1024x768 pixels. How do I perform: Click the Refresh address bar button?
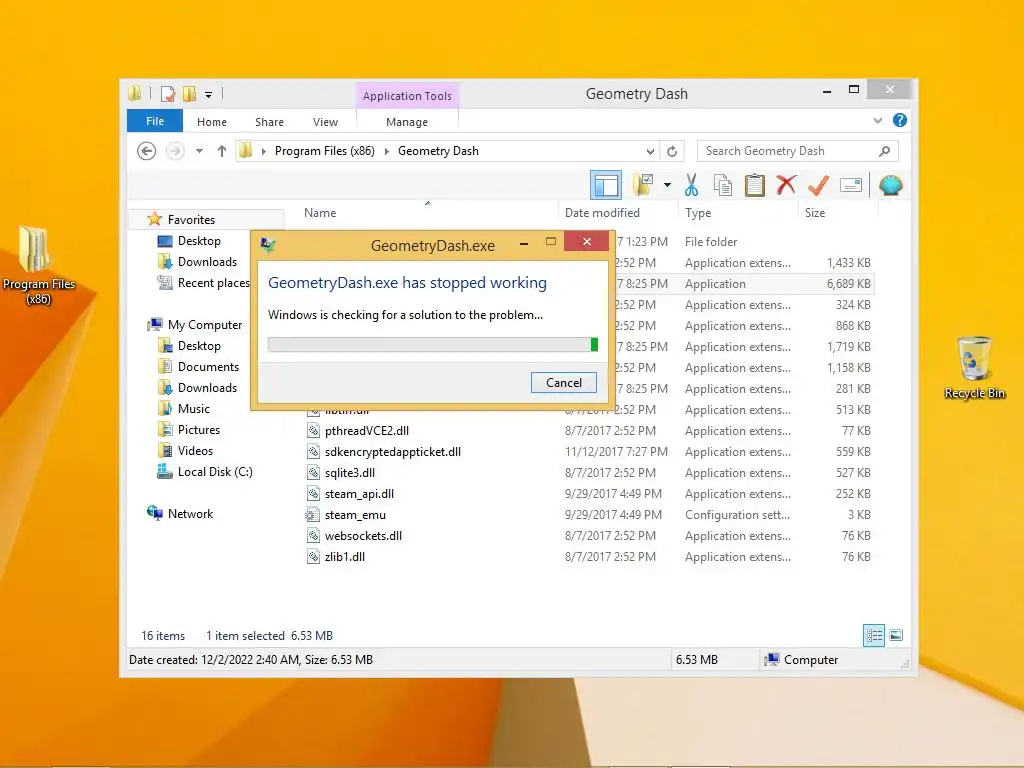click(672, 151)
